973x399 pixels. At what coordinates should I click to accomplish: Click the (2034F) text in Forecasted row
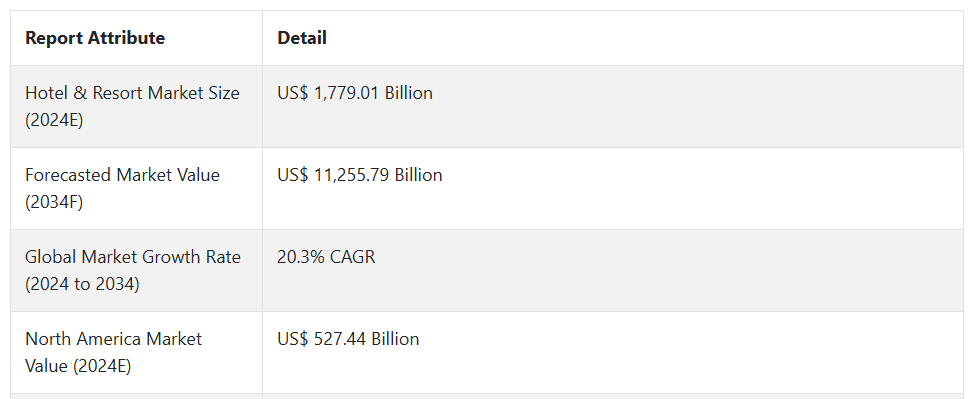click(x=54, y=202)
